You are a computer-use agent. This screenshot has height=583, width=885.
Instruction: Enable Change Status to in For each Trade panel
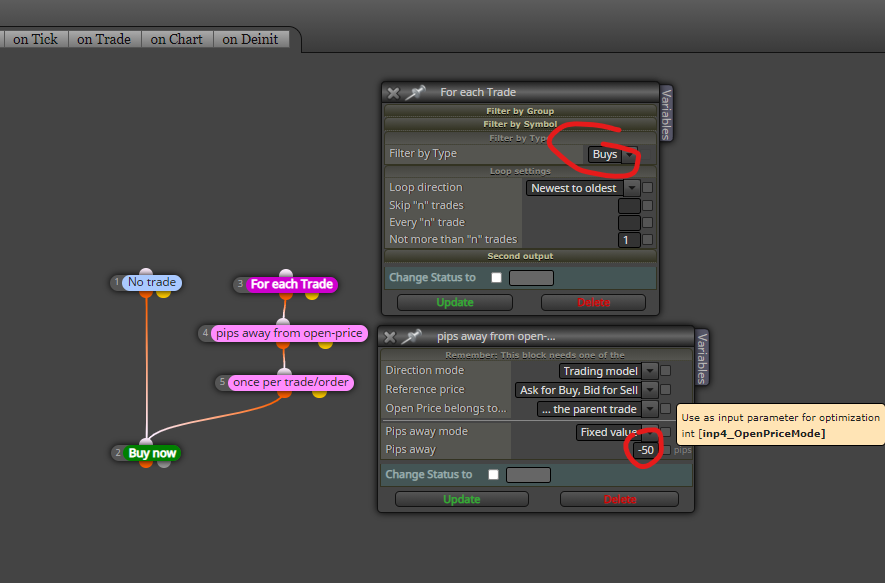[x=496, y=278]
